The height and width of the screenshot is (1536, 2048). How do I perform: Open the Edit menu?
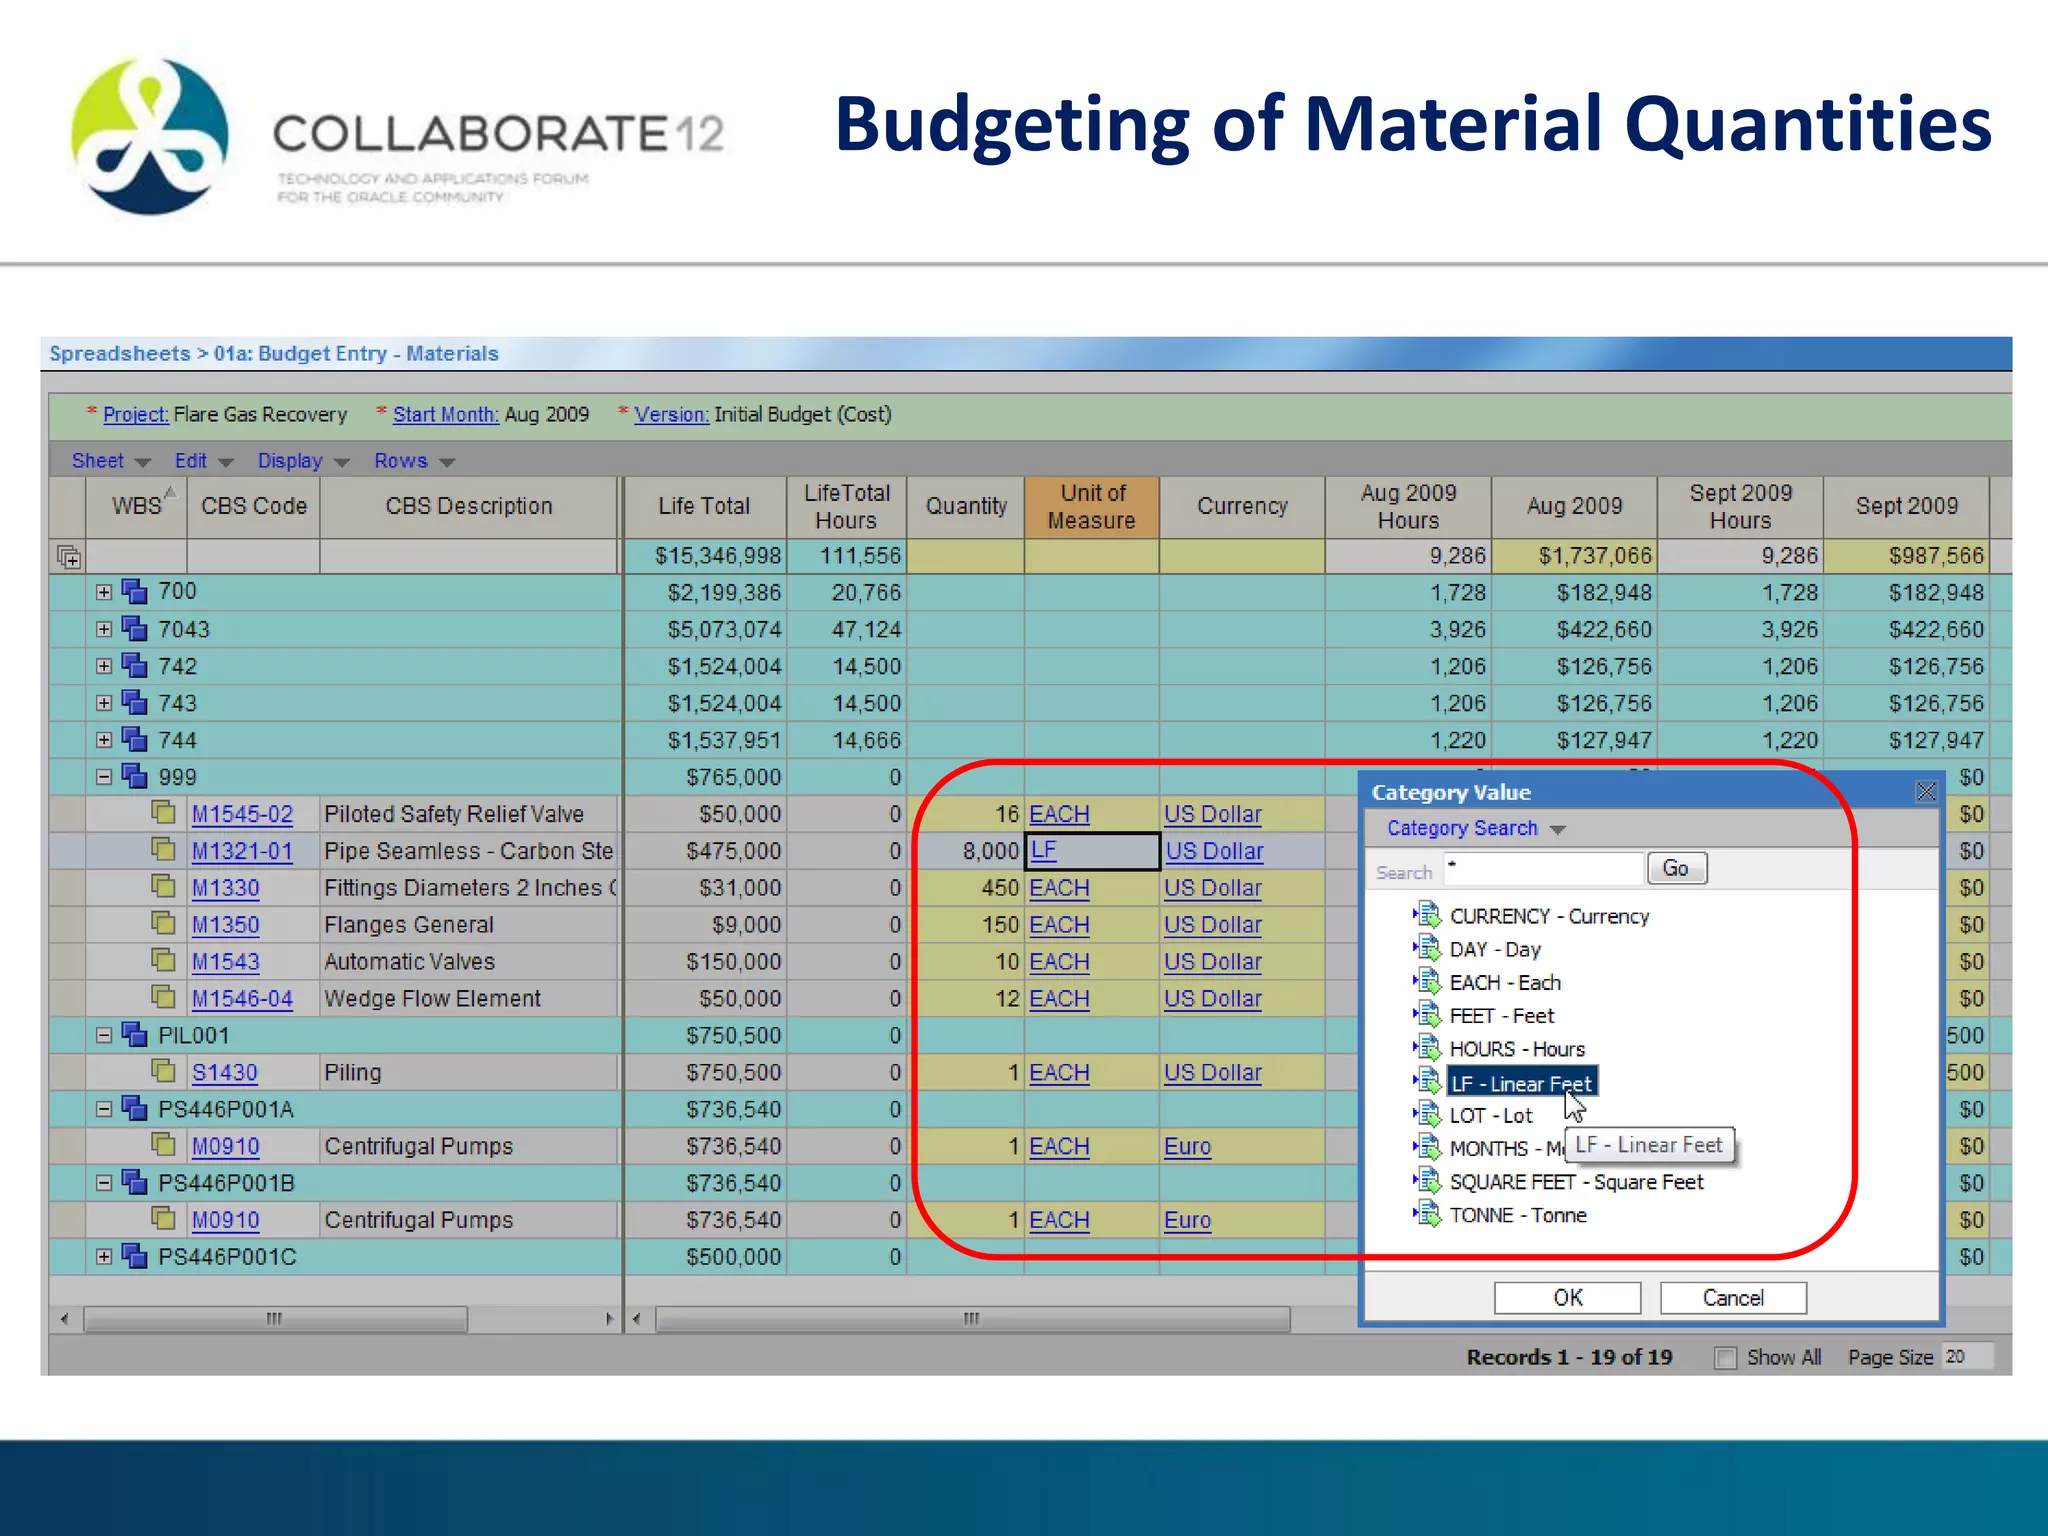203,461
